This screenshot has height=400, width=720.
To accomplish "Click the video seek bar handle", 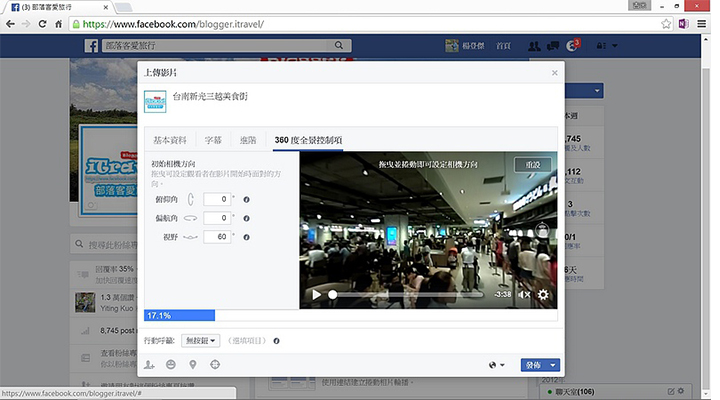I will (x=332, y=294).
